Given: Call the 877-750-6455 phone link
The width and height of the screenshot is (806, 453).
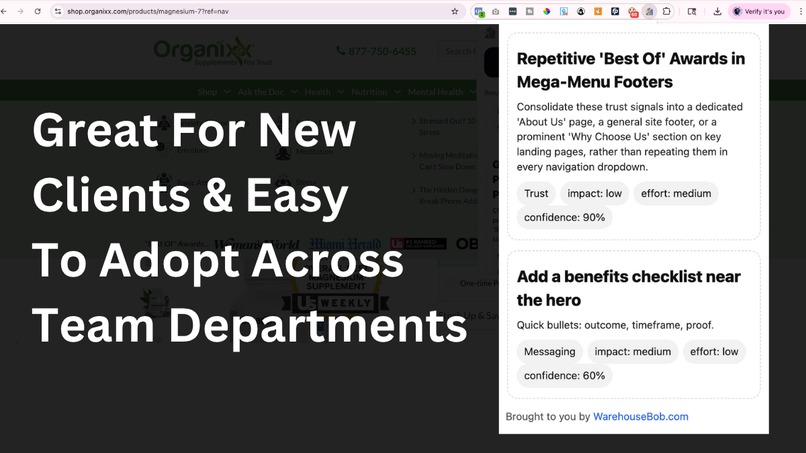Looking at the screenshot, I should (376, 51).
